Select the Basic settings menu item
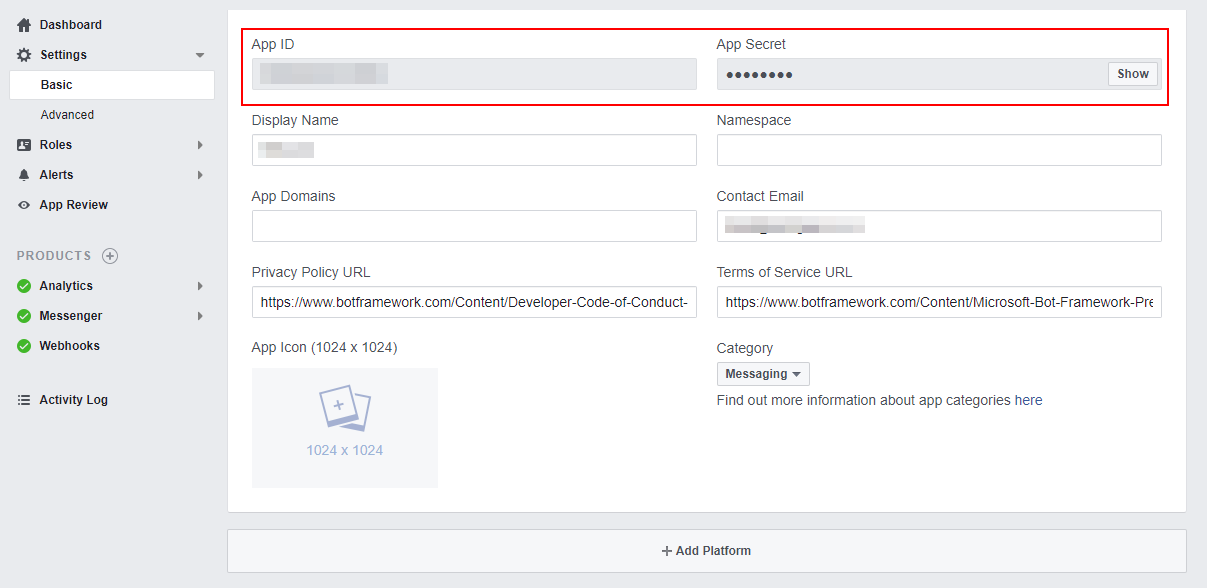The image size is (1207, 588). click(x=57, y=85)
